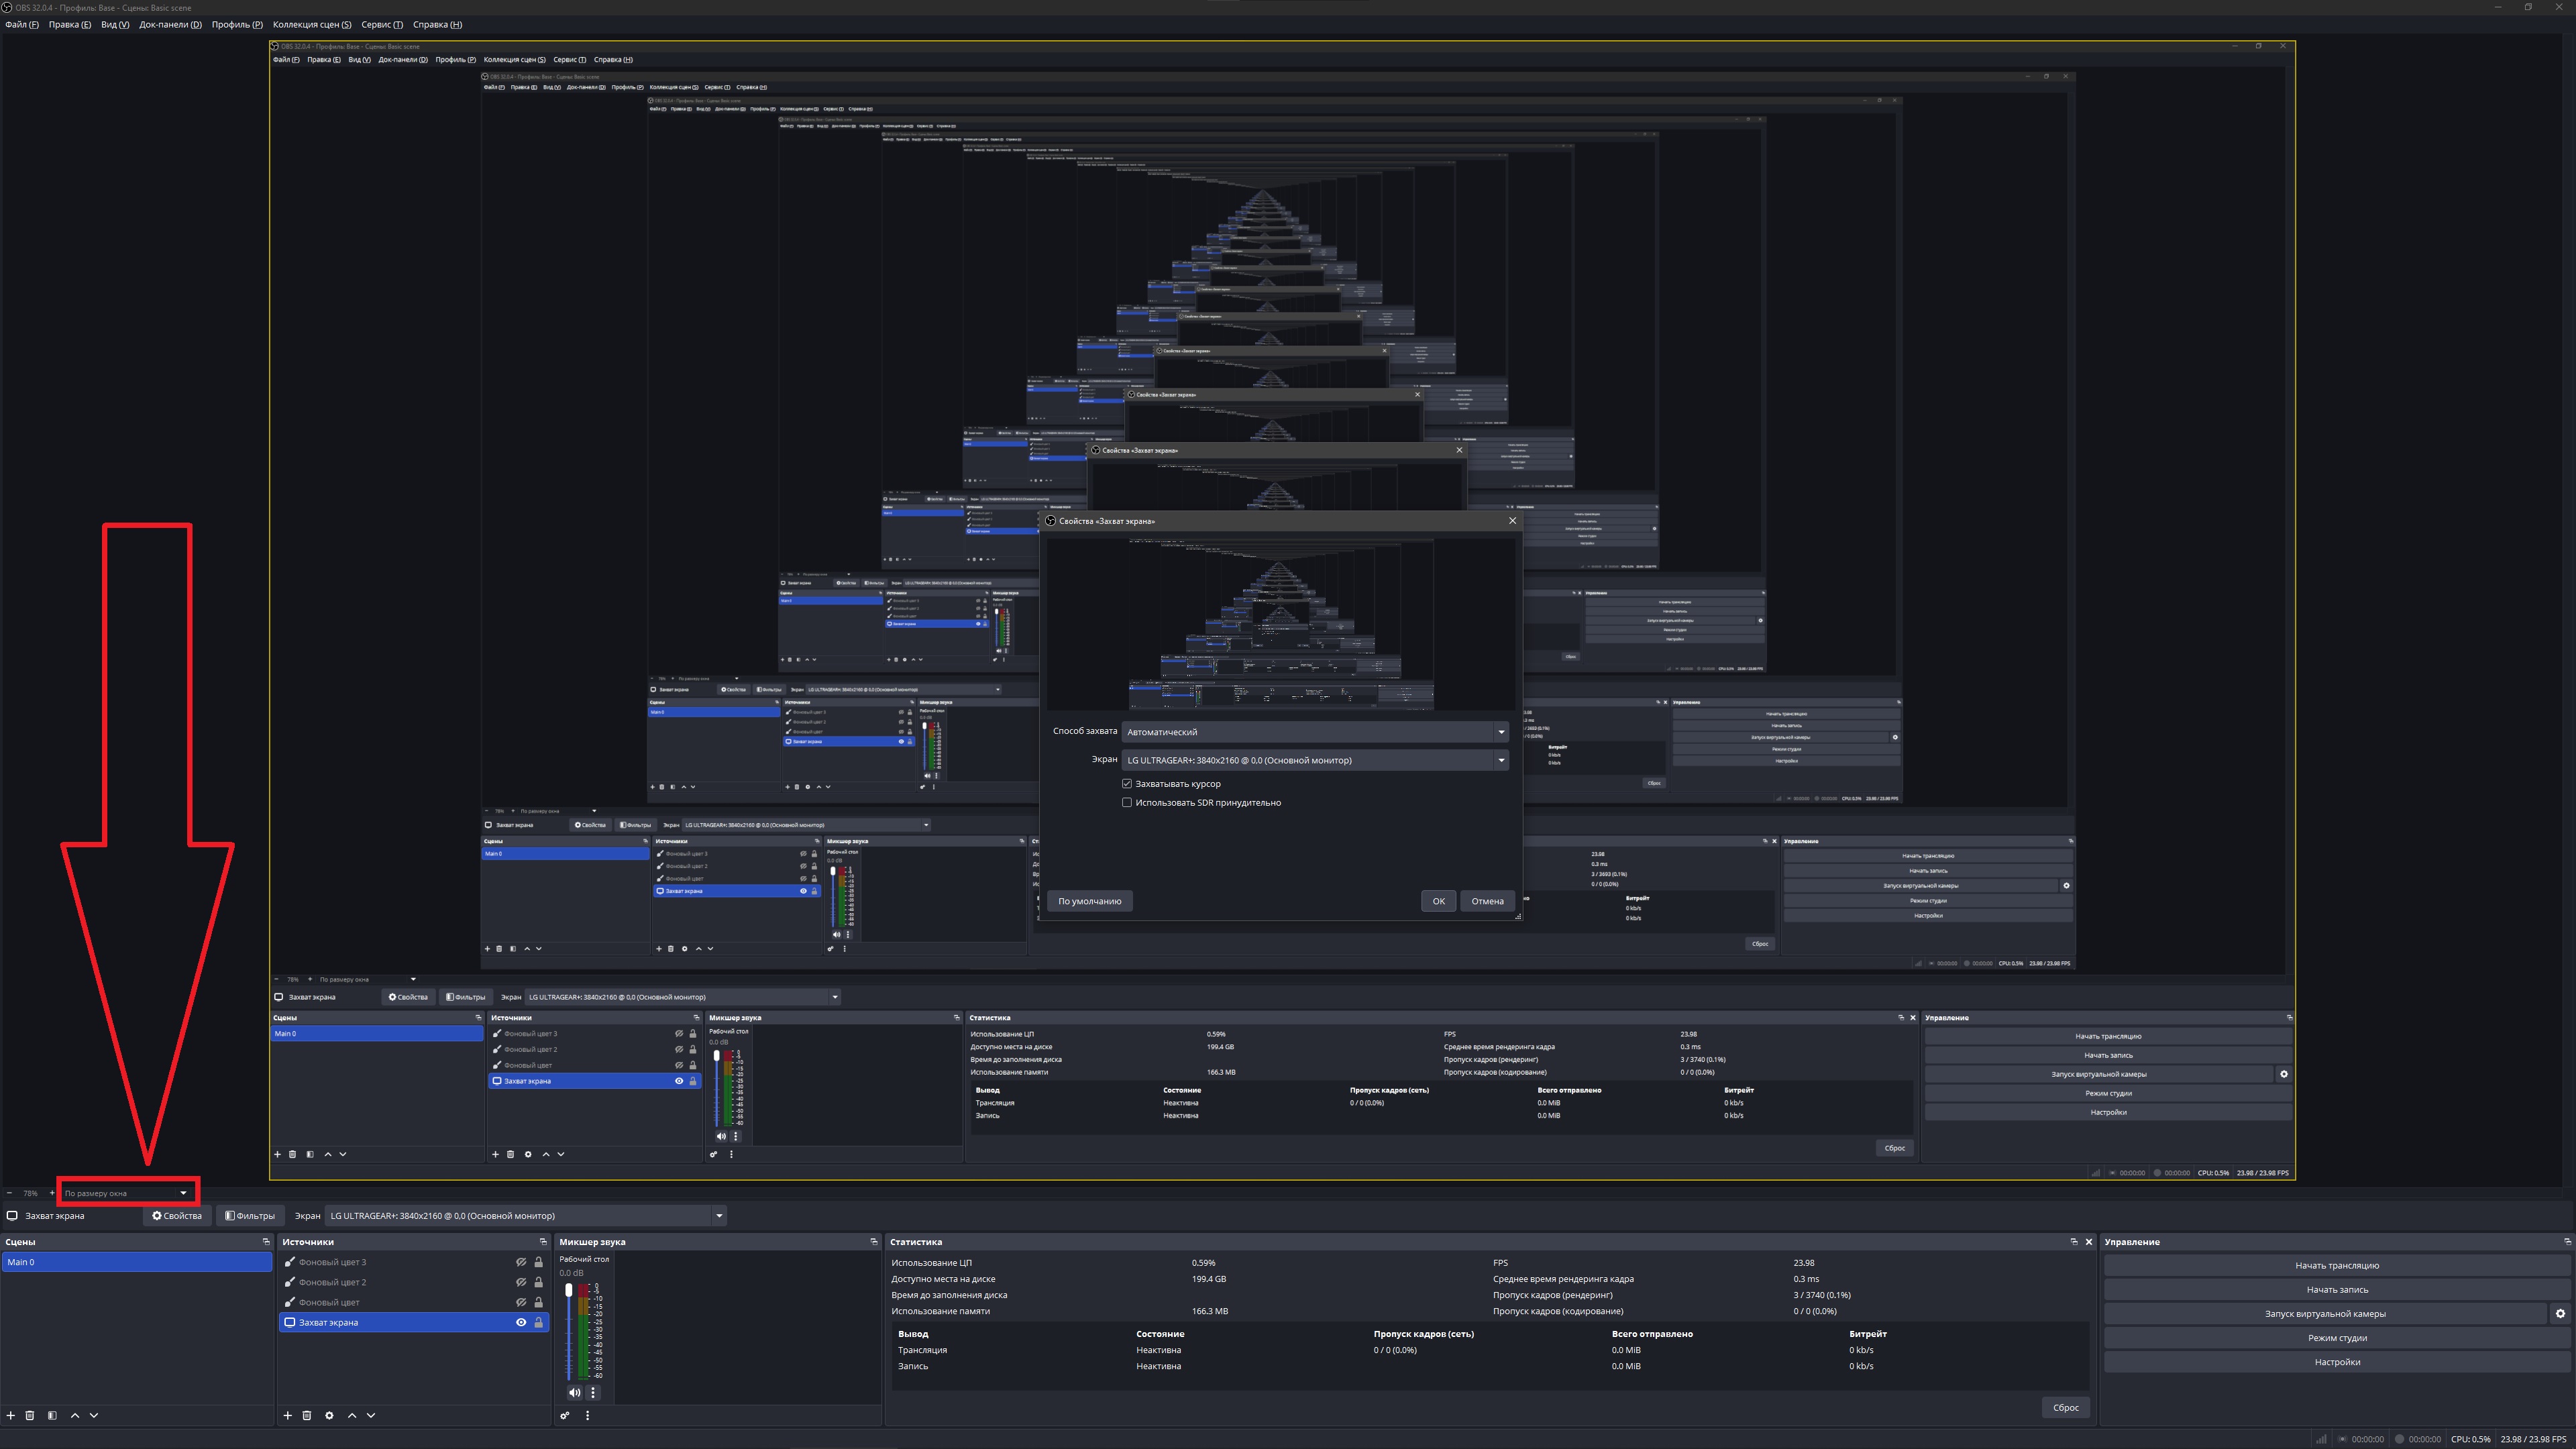Open virtual camera settings gear icon

tap(2560, 1314)
